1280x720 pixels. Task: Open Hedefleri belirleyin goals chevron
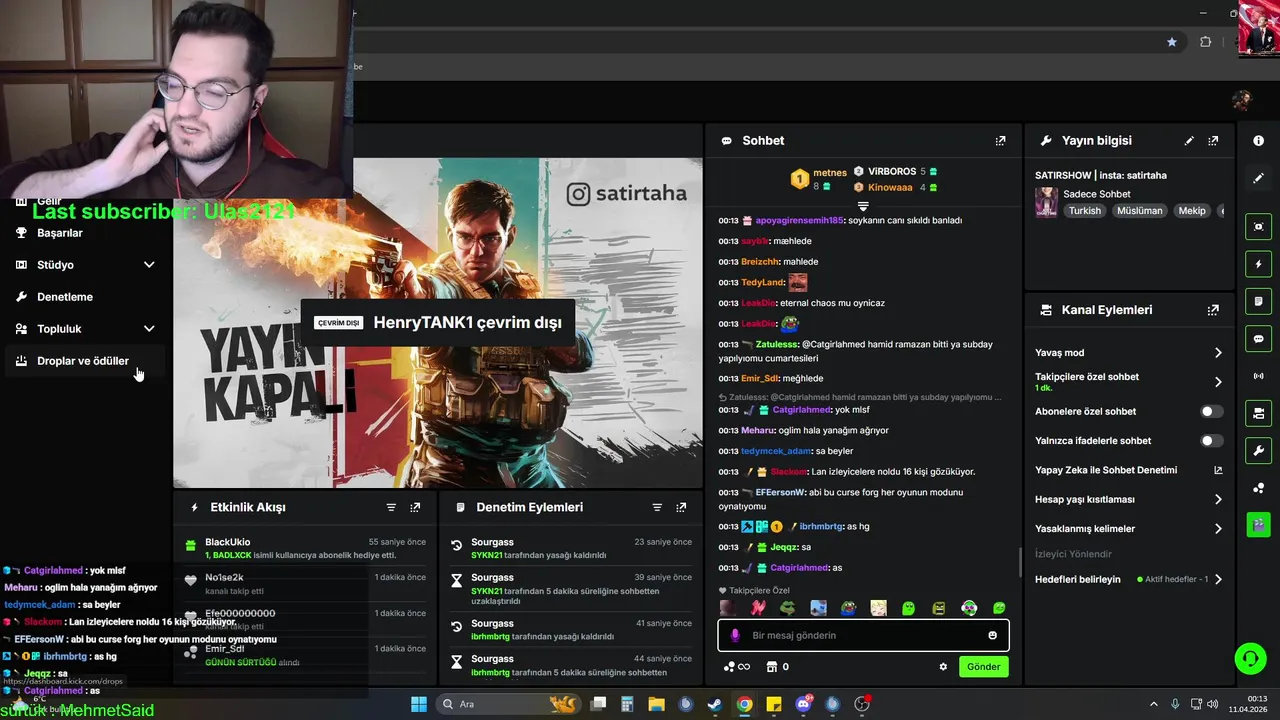pyautogui.click(x=1218, y=579)
